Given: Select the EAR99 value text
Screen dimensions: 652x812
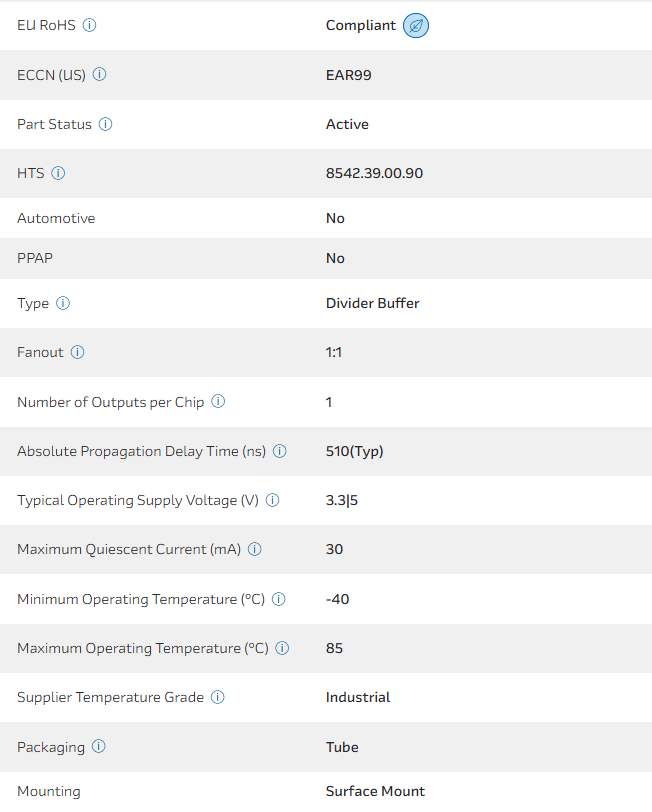Looking at the screenshot, I should [x=348, y=74].
